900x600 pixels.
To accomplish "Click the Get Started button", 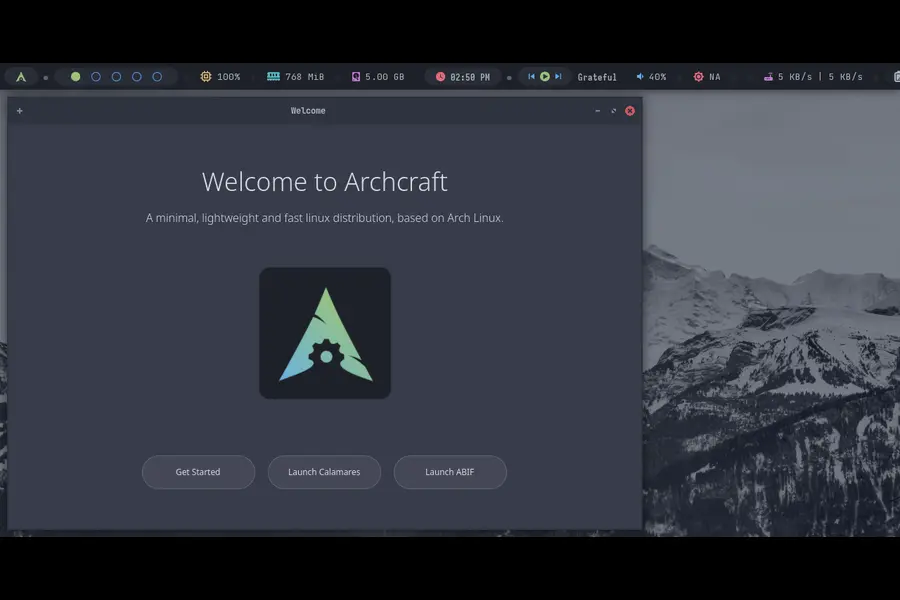I will [199, 472].
